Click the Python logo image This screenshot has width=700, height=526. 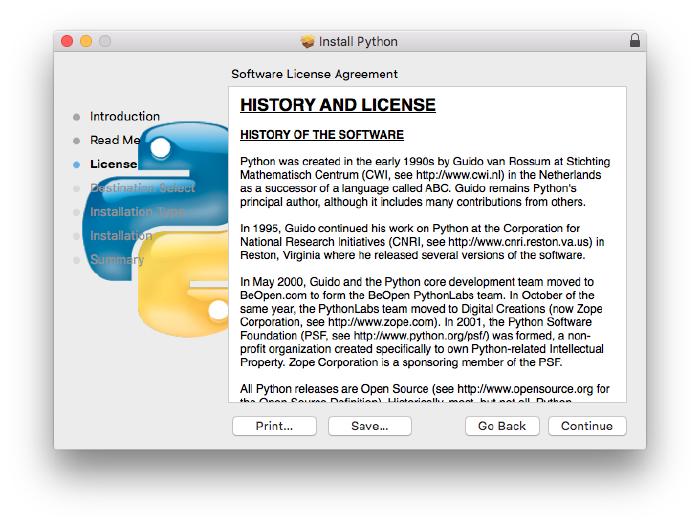(156, 229)
